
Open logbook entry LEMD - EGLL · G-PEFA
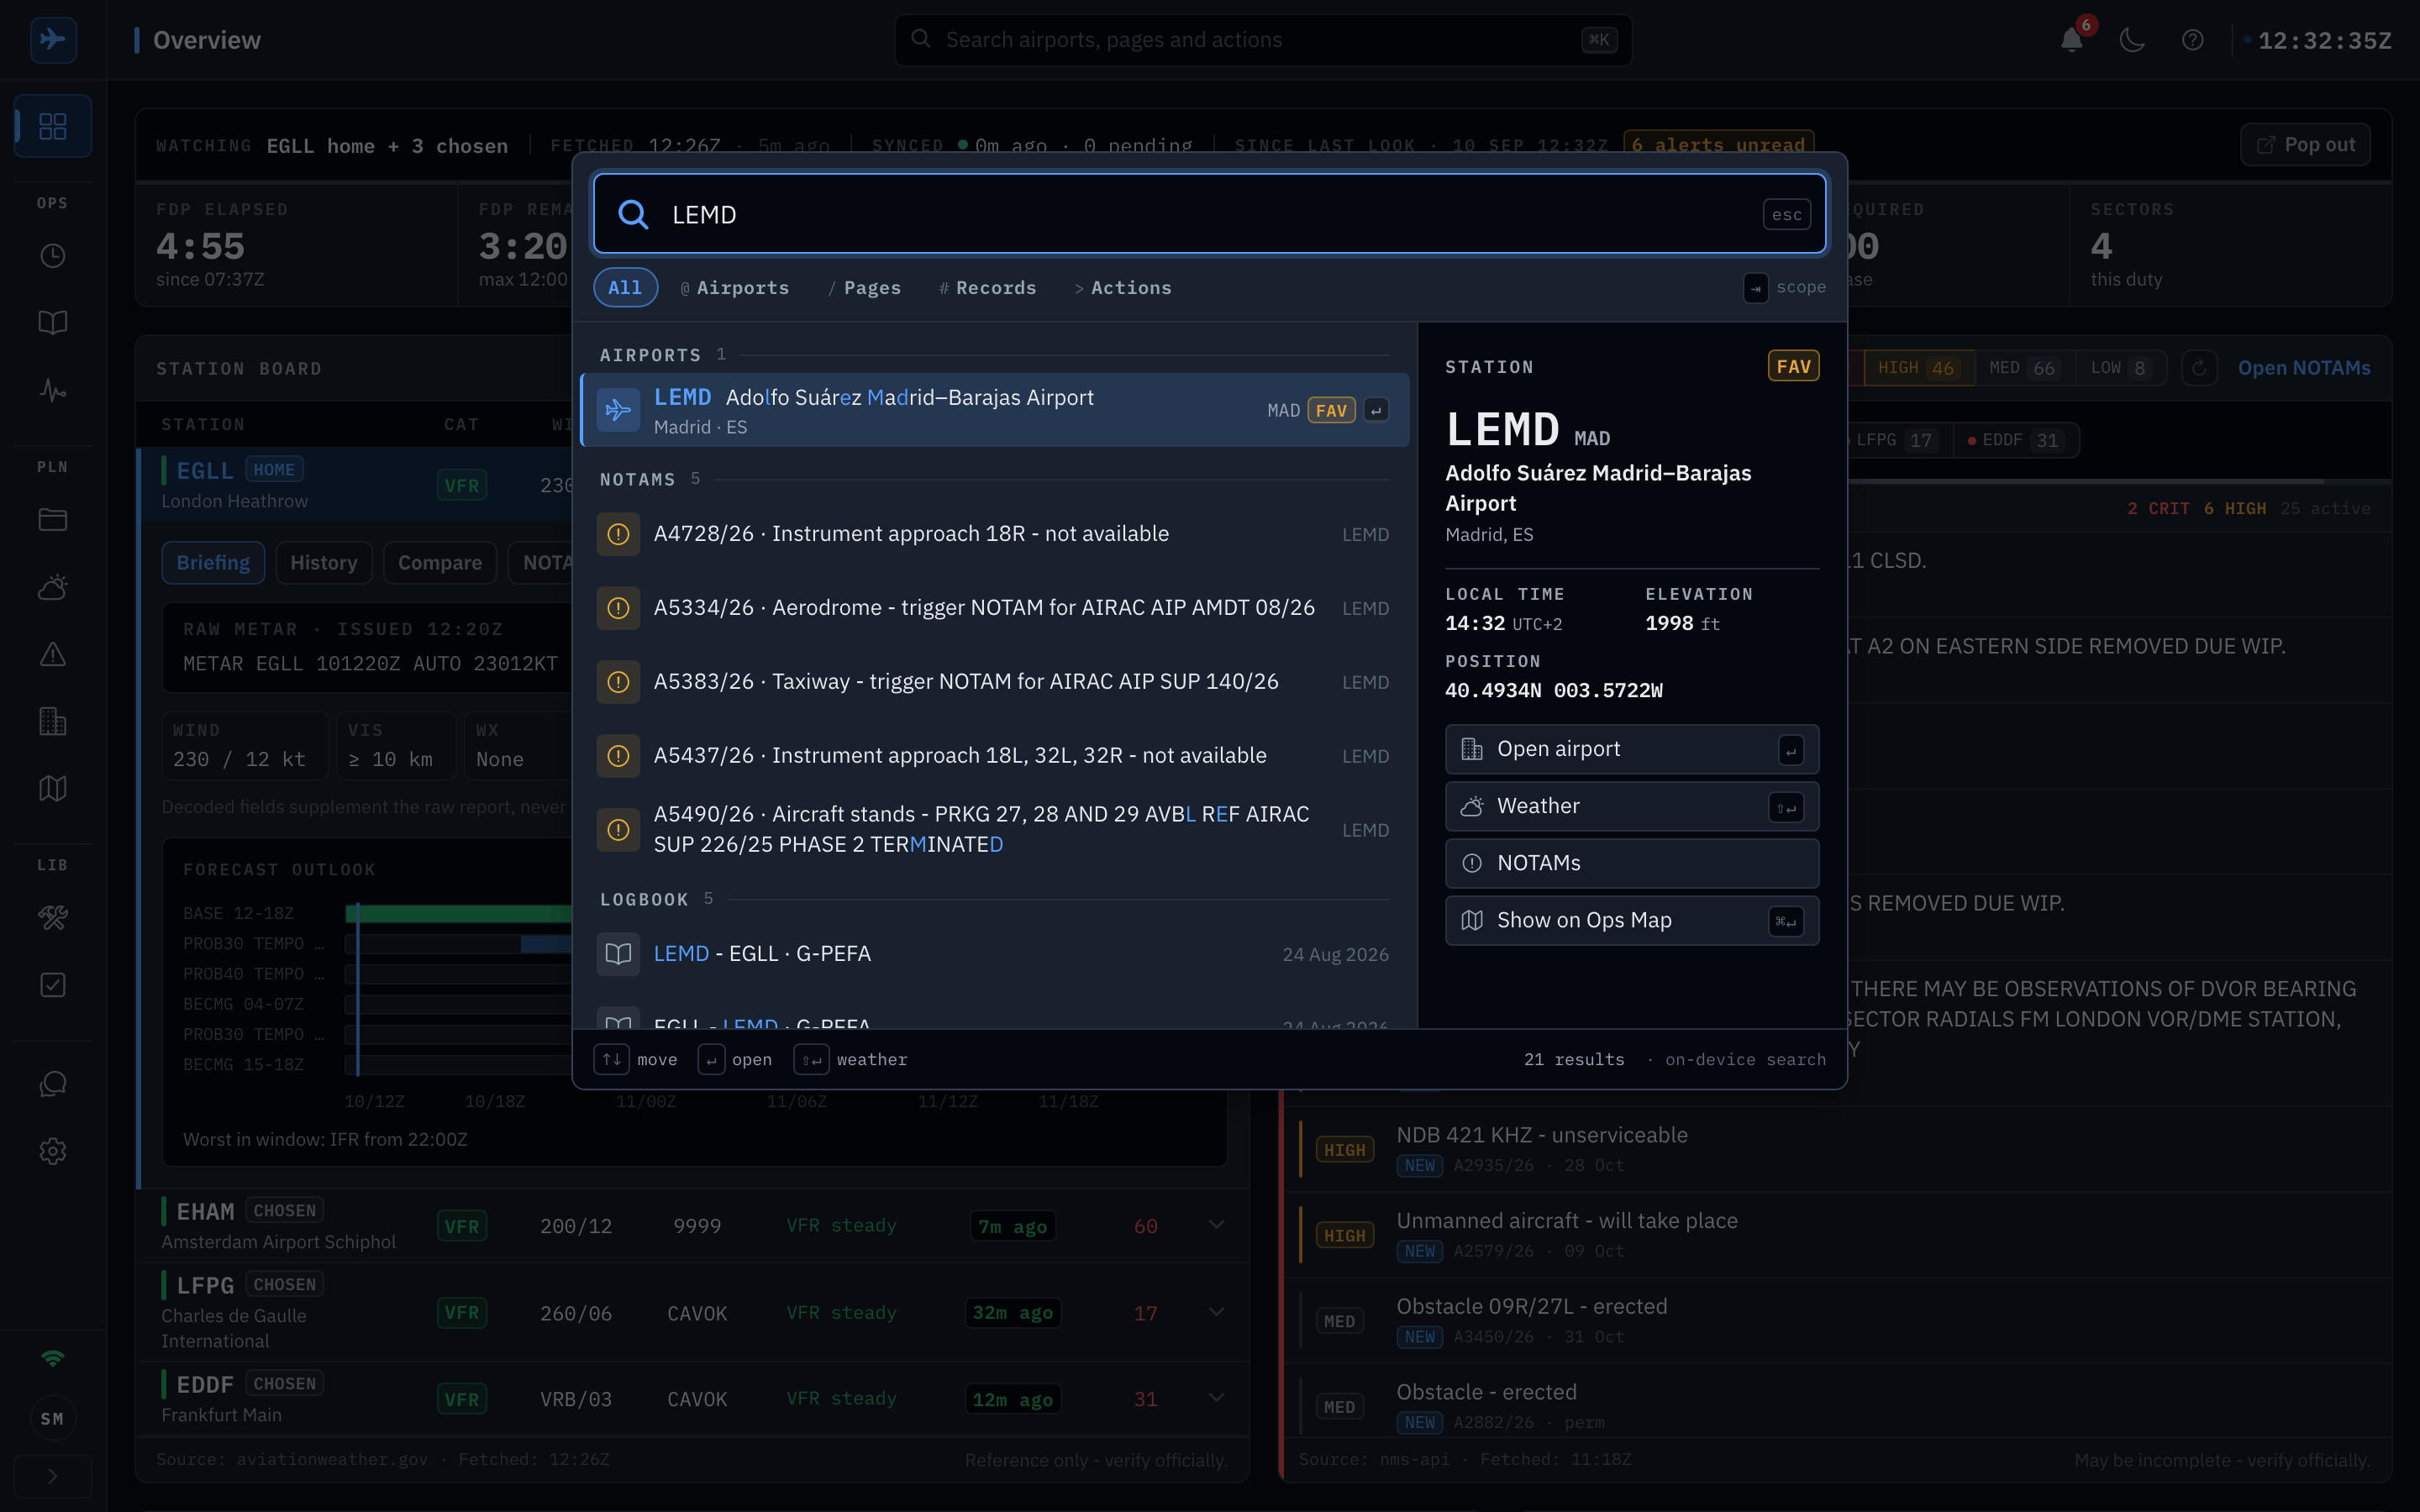click(x=995, y=954)
